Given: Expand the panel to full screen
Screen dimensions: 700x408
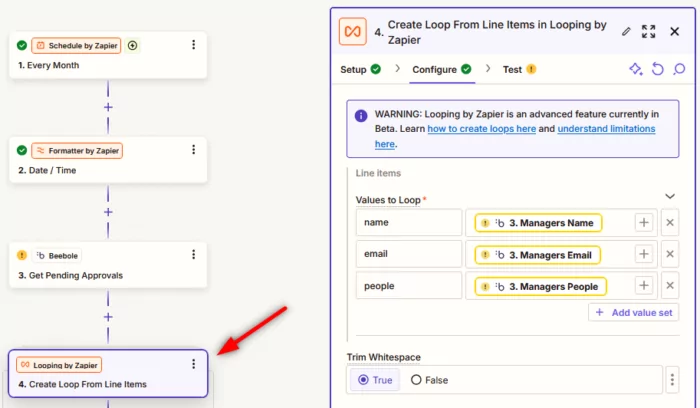Looking at the screenshot, I should tap(648, 31).
